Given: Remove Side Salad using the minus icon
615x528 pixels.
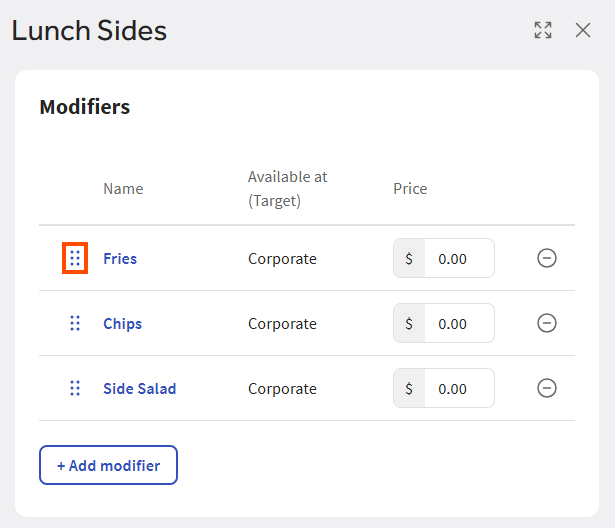Looking at the screenshot, I should (547, 388).
